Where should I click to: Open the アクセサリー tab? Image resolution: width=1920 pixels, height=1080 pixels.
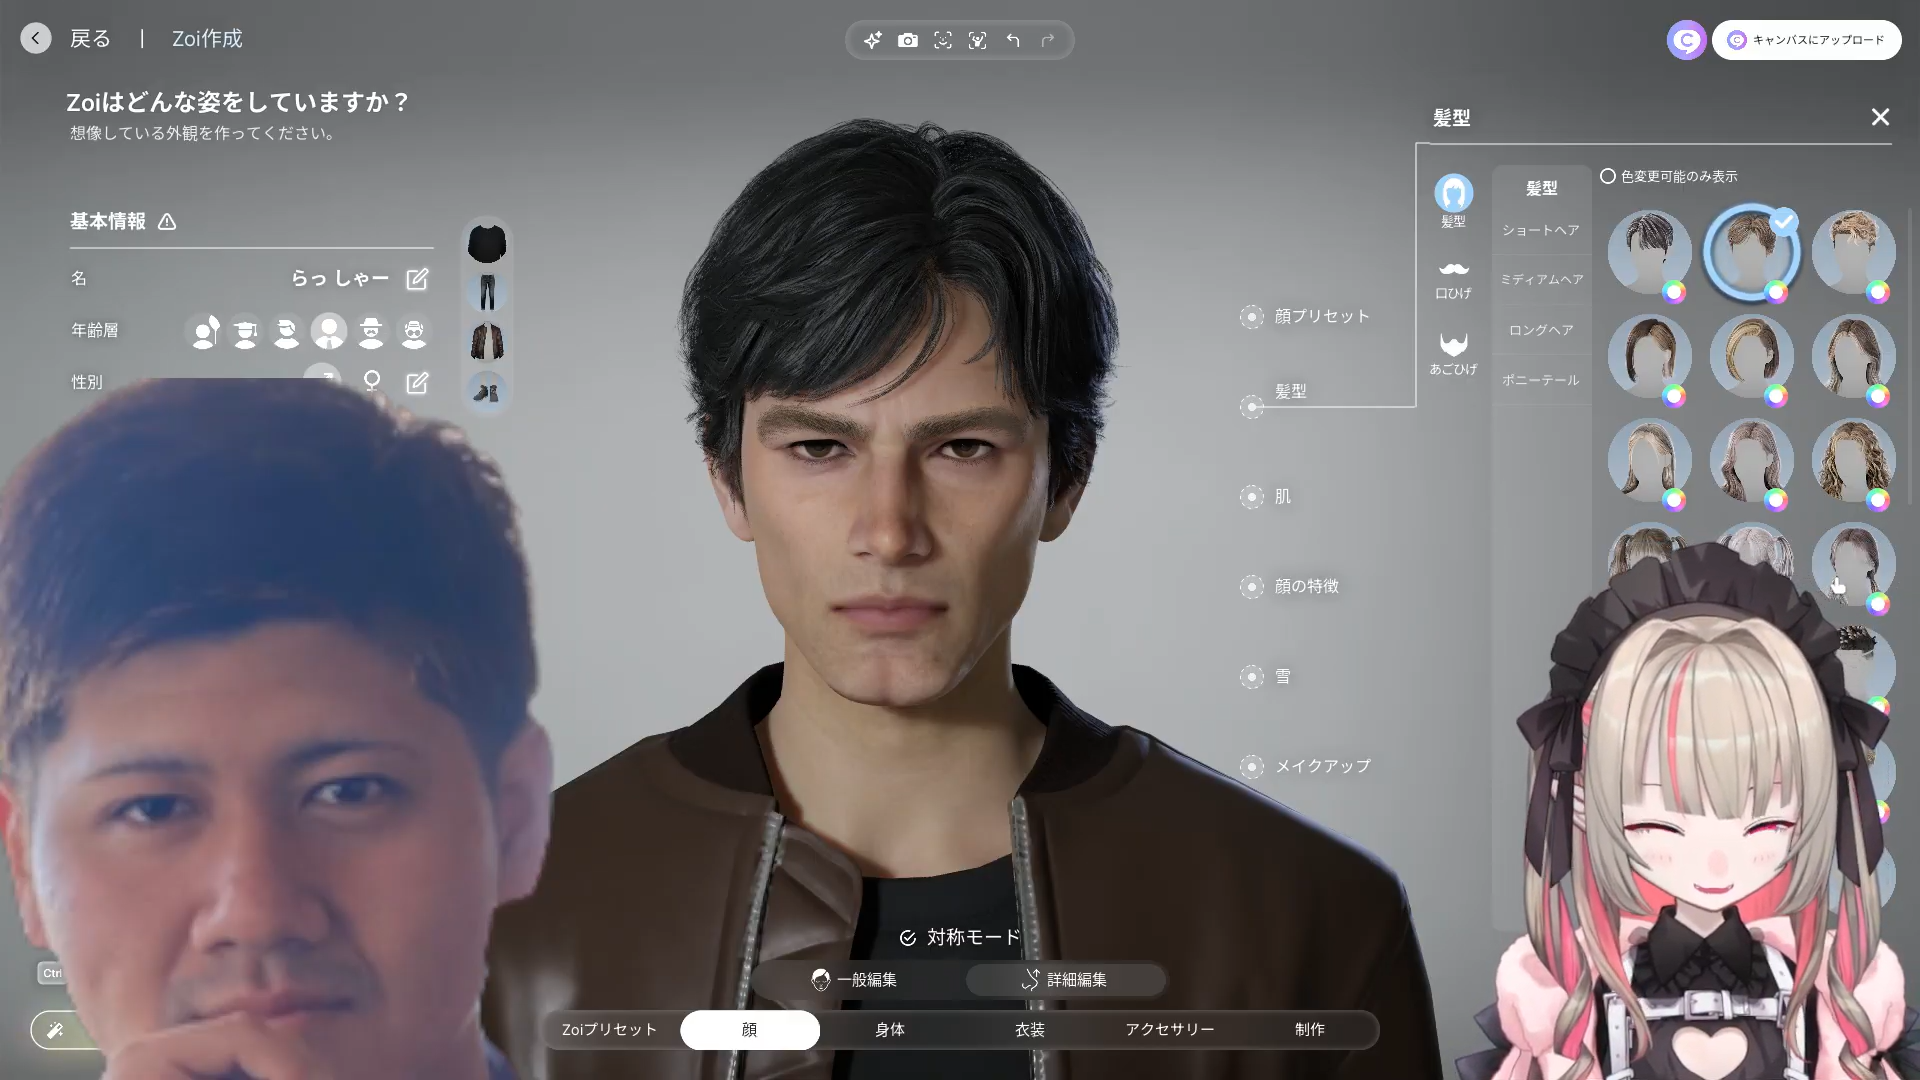tap(1170, 1030)
